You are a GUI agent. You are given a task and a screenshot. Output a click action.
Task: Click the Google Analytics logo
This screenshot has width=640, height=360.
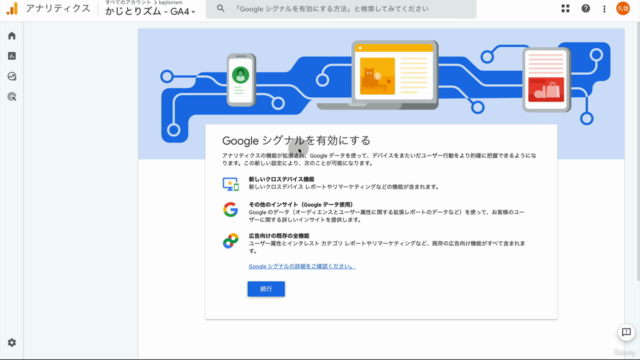click(12, 9)
